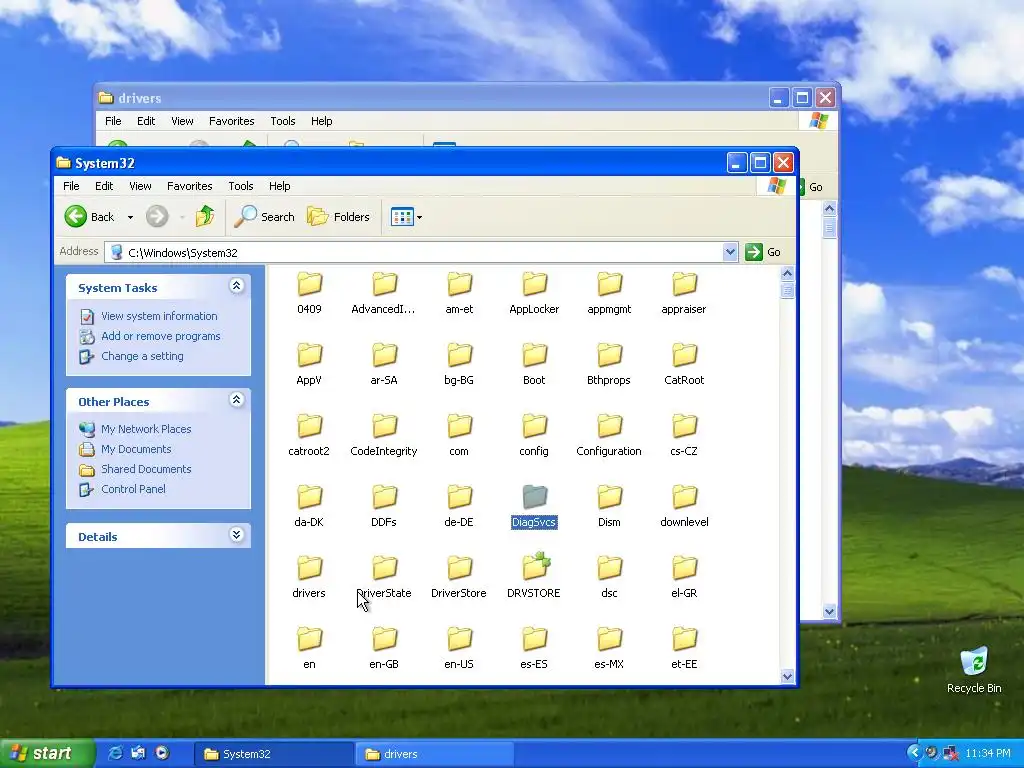Switch to System32 taskbar button
Viewport: 1024px width, 768px height.
pyautogui.click(x=274, y=754)
